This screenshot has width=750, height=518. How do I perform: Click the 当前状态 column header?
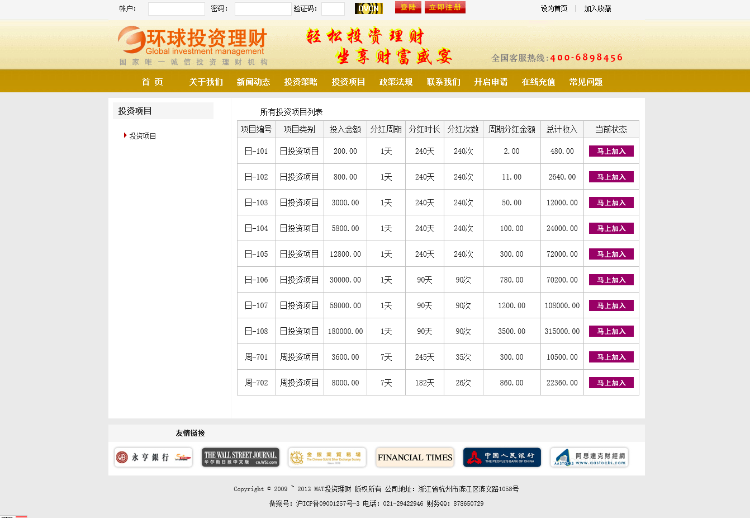point(611,129)
